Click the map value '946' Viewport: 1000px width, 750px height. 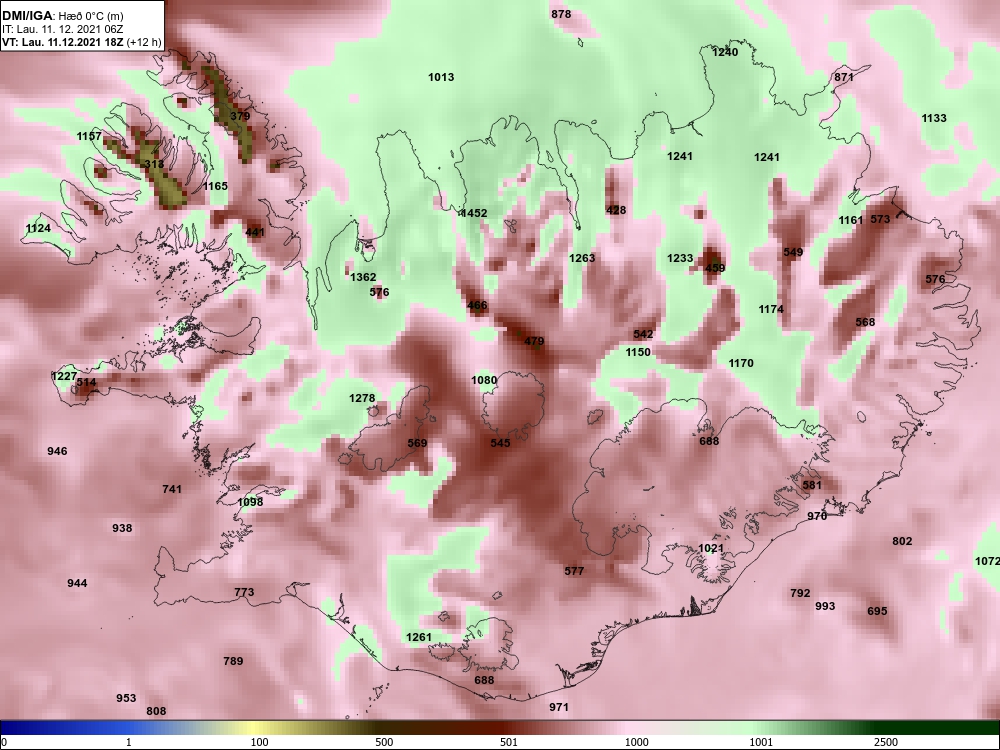57,452
